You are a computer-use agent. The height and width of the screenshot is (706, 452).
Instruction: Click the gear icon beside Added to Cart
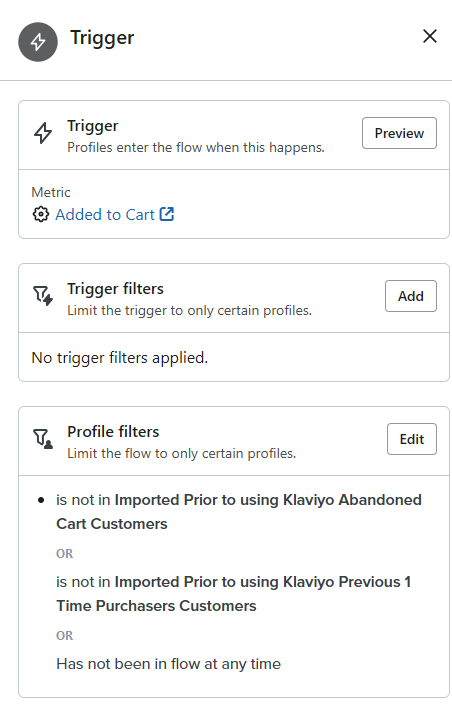click(x=41, y=214)
